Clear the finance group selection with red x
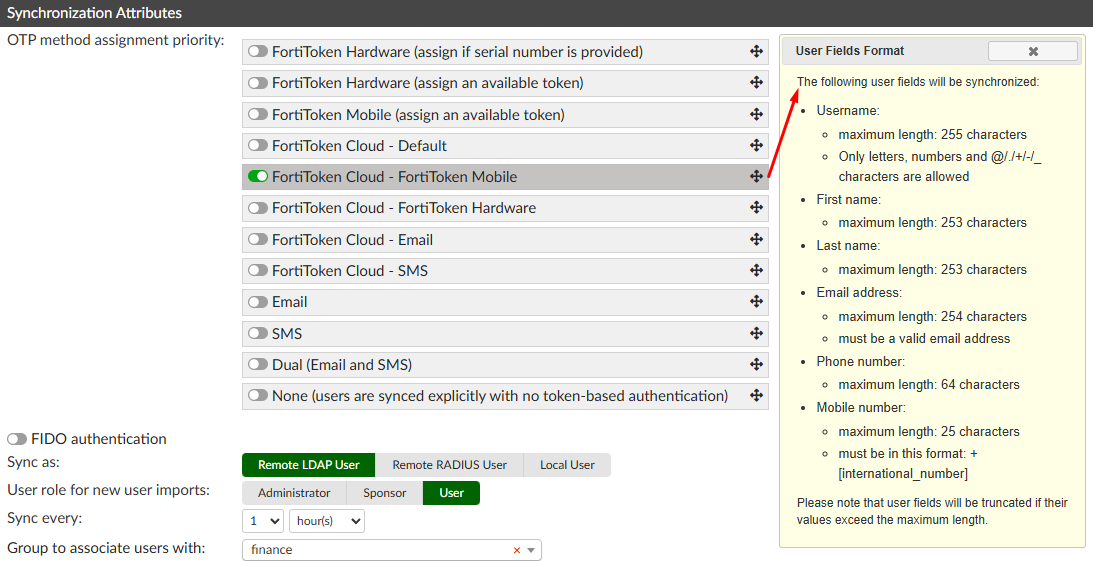 tap(517, 550)
